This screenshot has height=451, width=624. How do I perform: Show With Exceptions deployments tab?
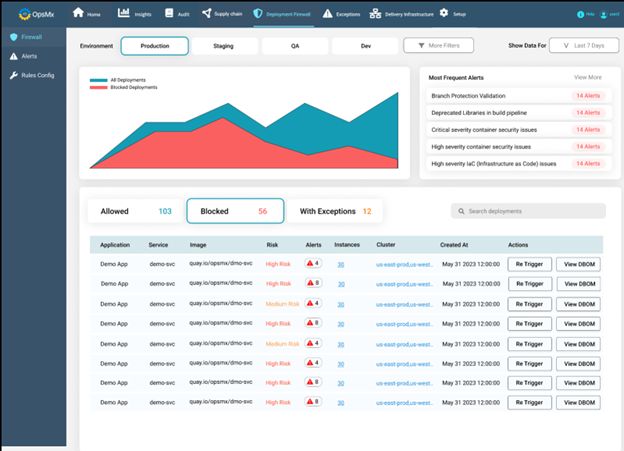(x=335, y=211)
